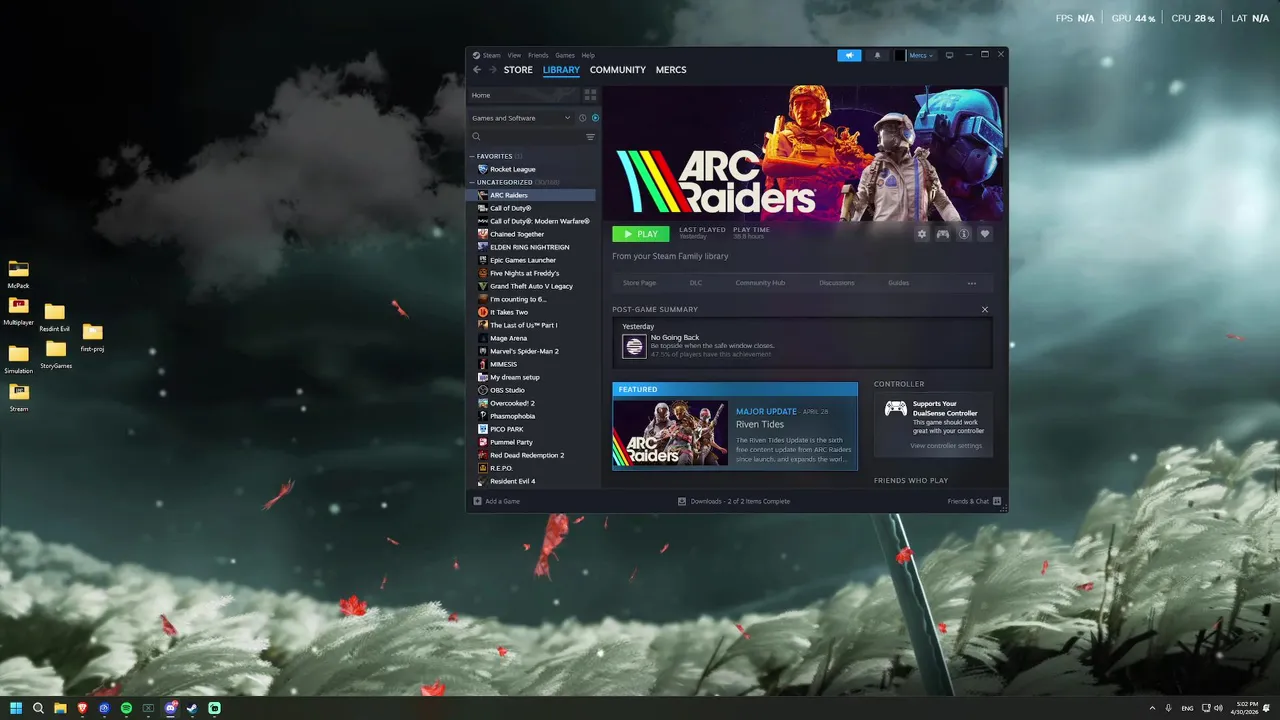Open the DLC link
The width and height of the screenshot is (1280, 720).
pyautogui.click(x=696, y=283)
